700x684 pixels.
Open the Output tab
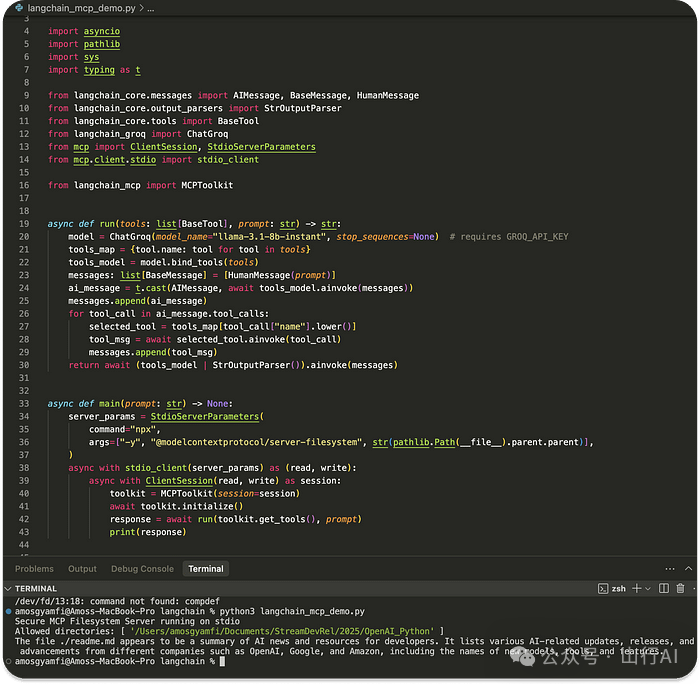82,568
